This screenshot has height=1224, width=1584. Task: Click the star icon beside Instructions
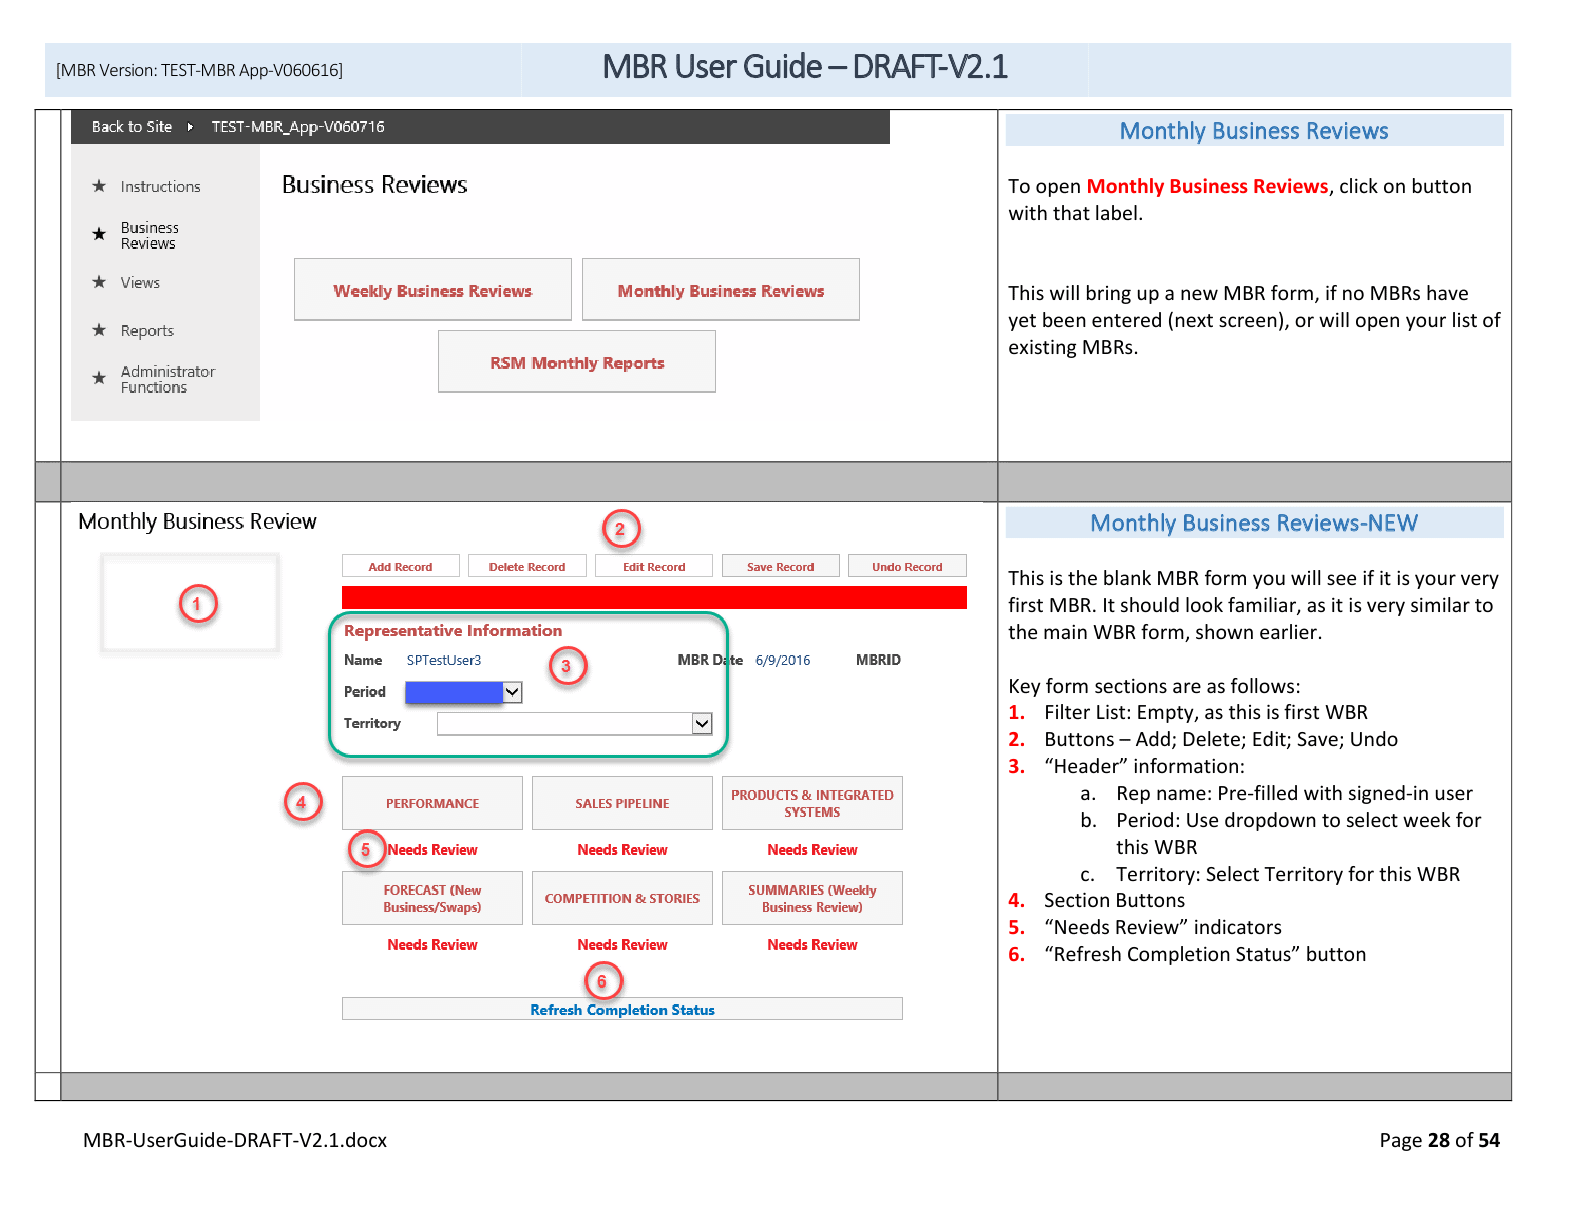tap(99, 186)
